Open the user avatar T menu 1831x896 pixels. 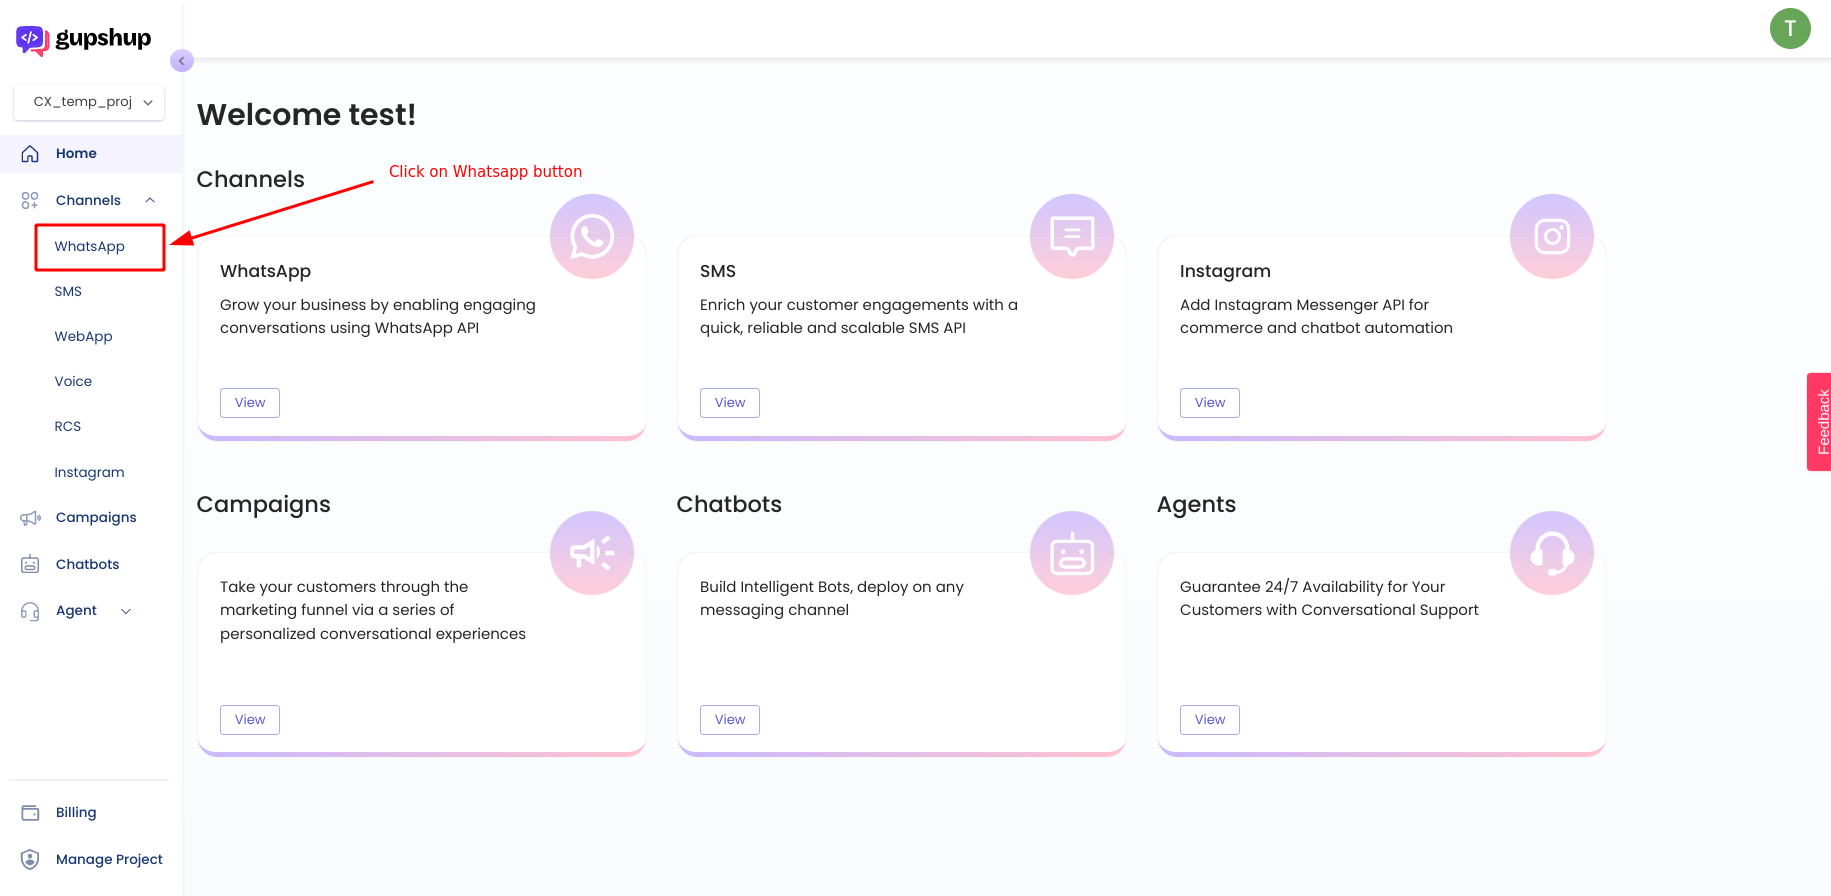(1790, 28)
